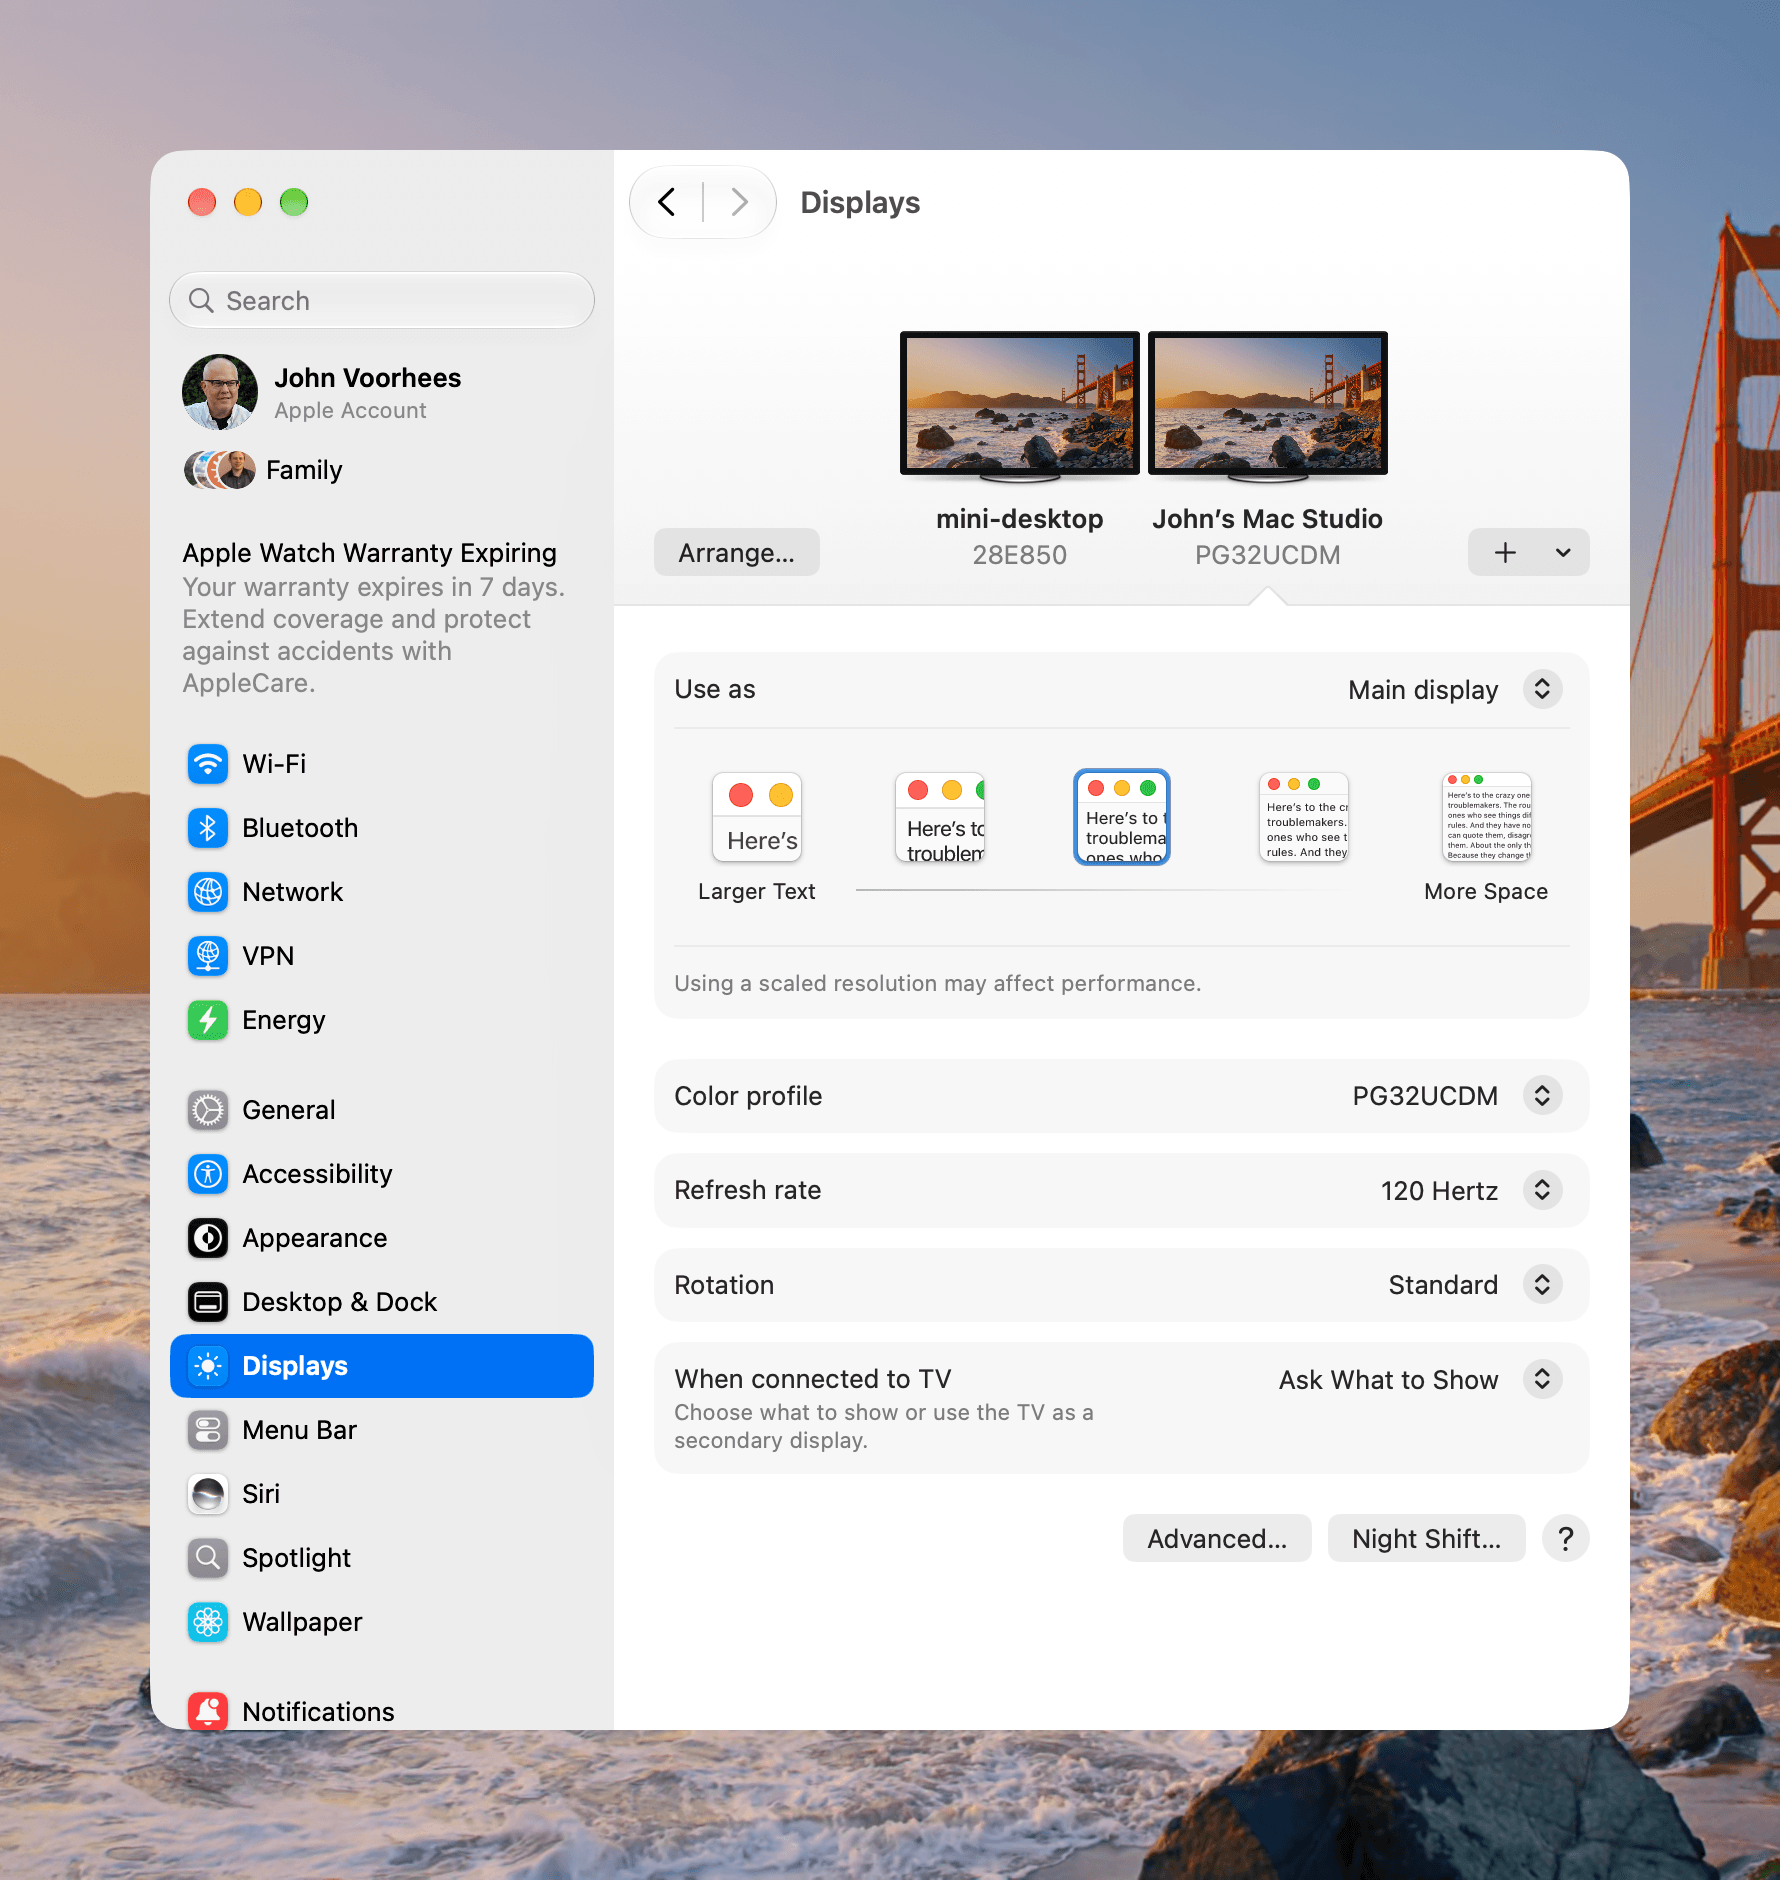Screen dimensions: 1780x1880
Task: Open Desktop & Dock settings pane
Action: [382, 1302]
